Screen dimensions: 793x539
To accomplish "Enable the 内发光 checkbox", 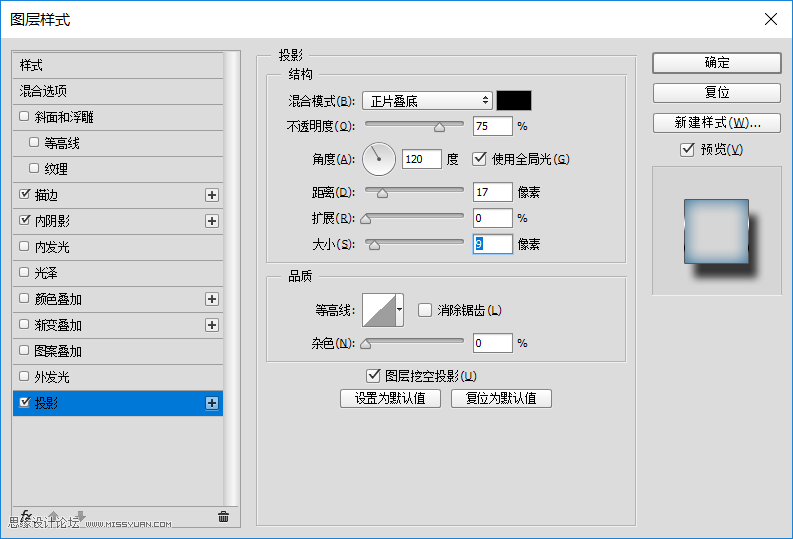I will click(x=24, y=246).
